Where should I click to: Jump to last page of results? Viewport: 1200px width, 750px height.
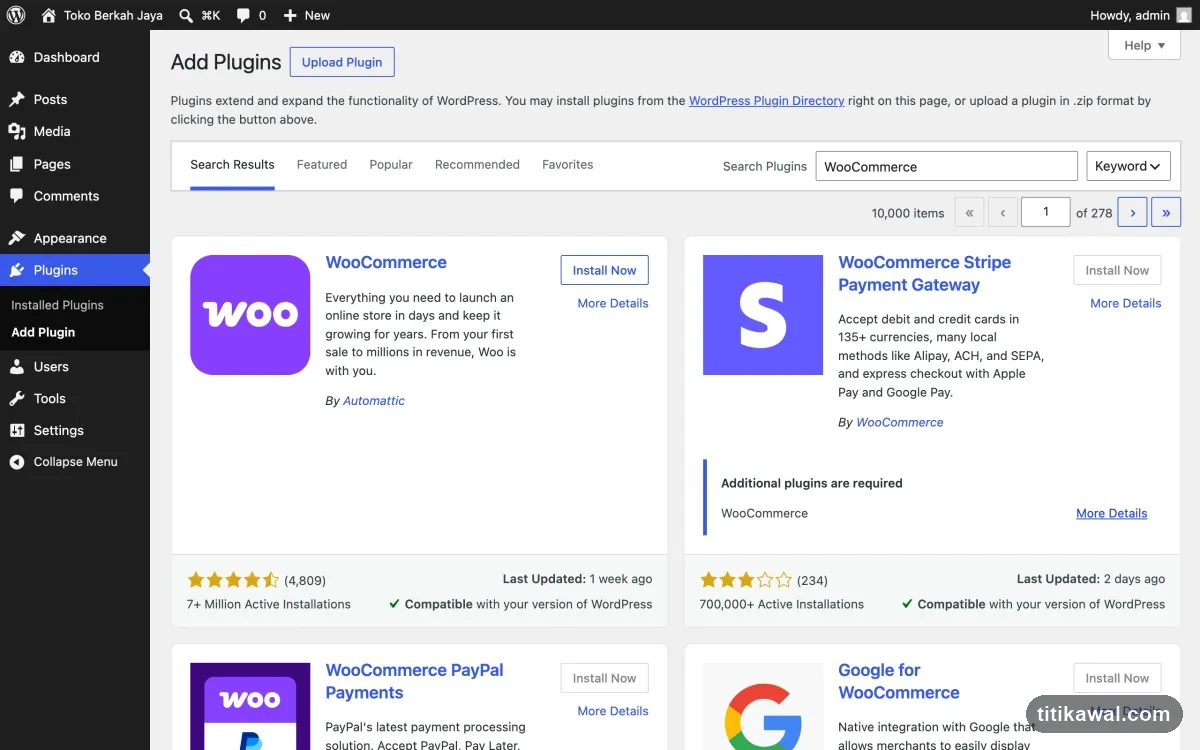(x=1166, y=212)
